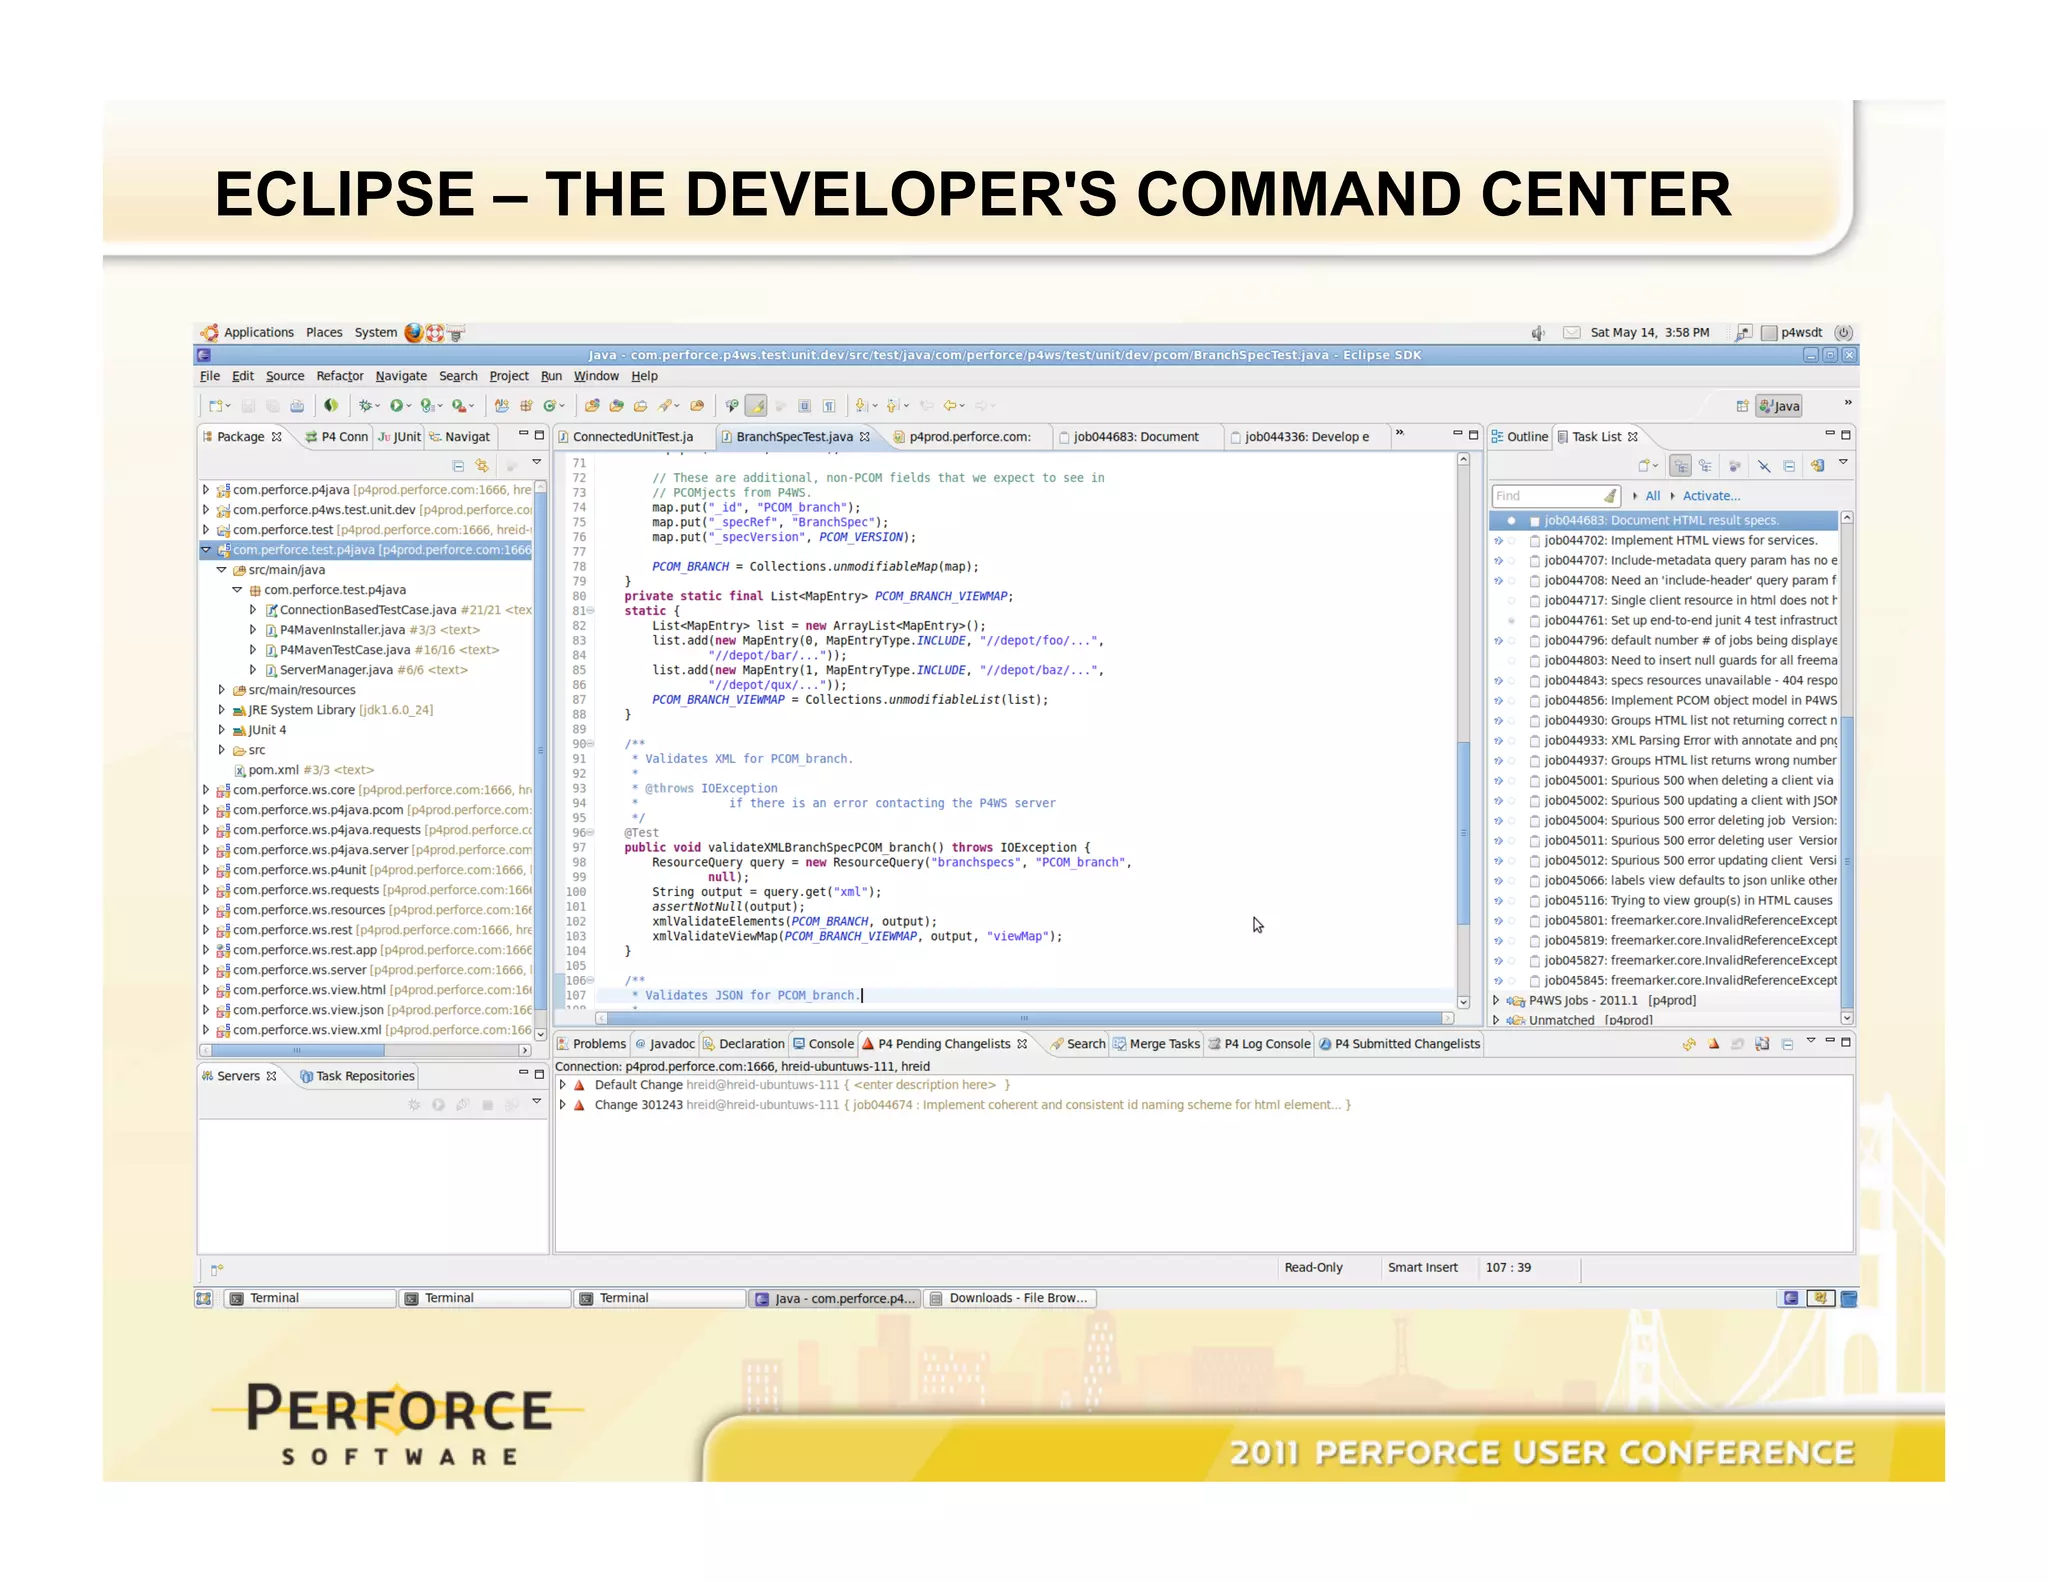Click the Show Desktop icon in bottom panel
Image resolution: width=2048 pixels, height=1582 pixels.
[x=204, y=1298]
